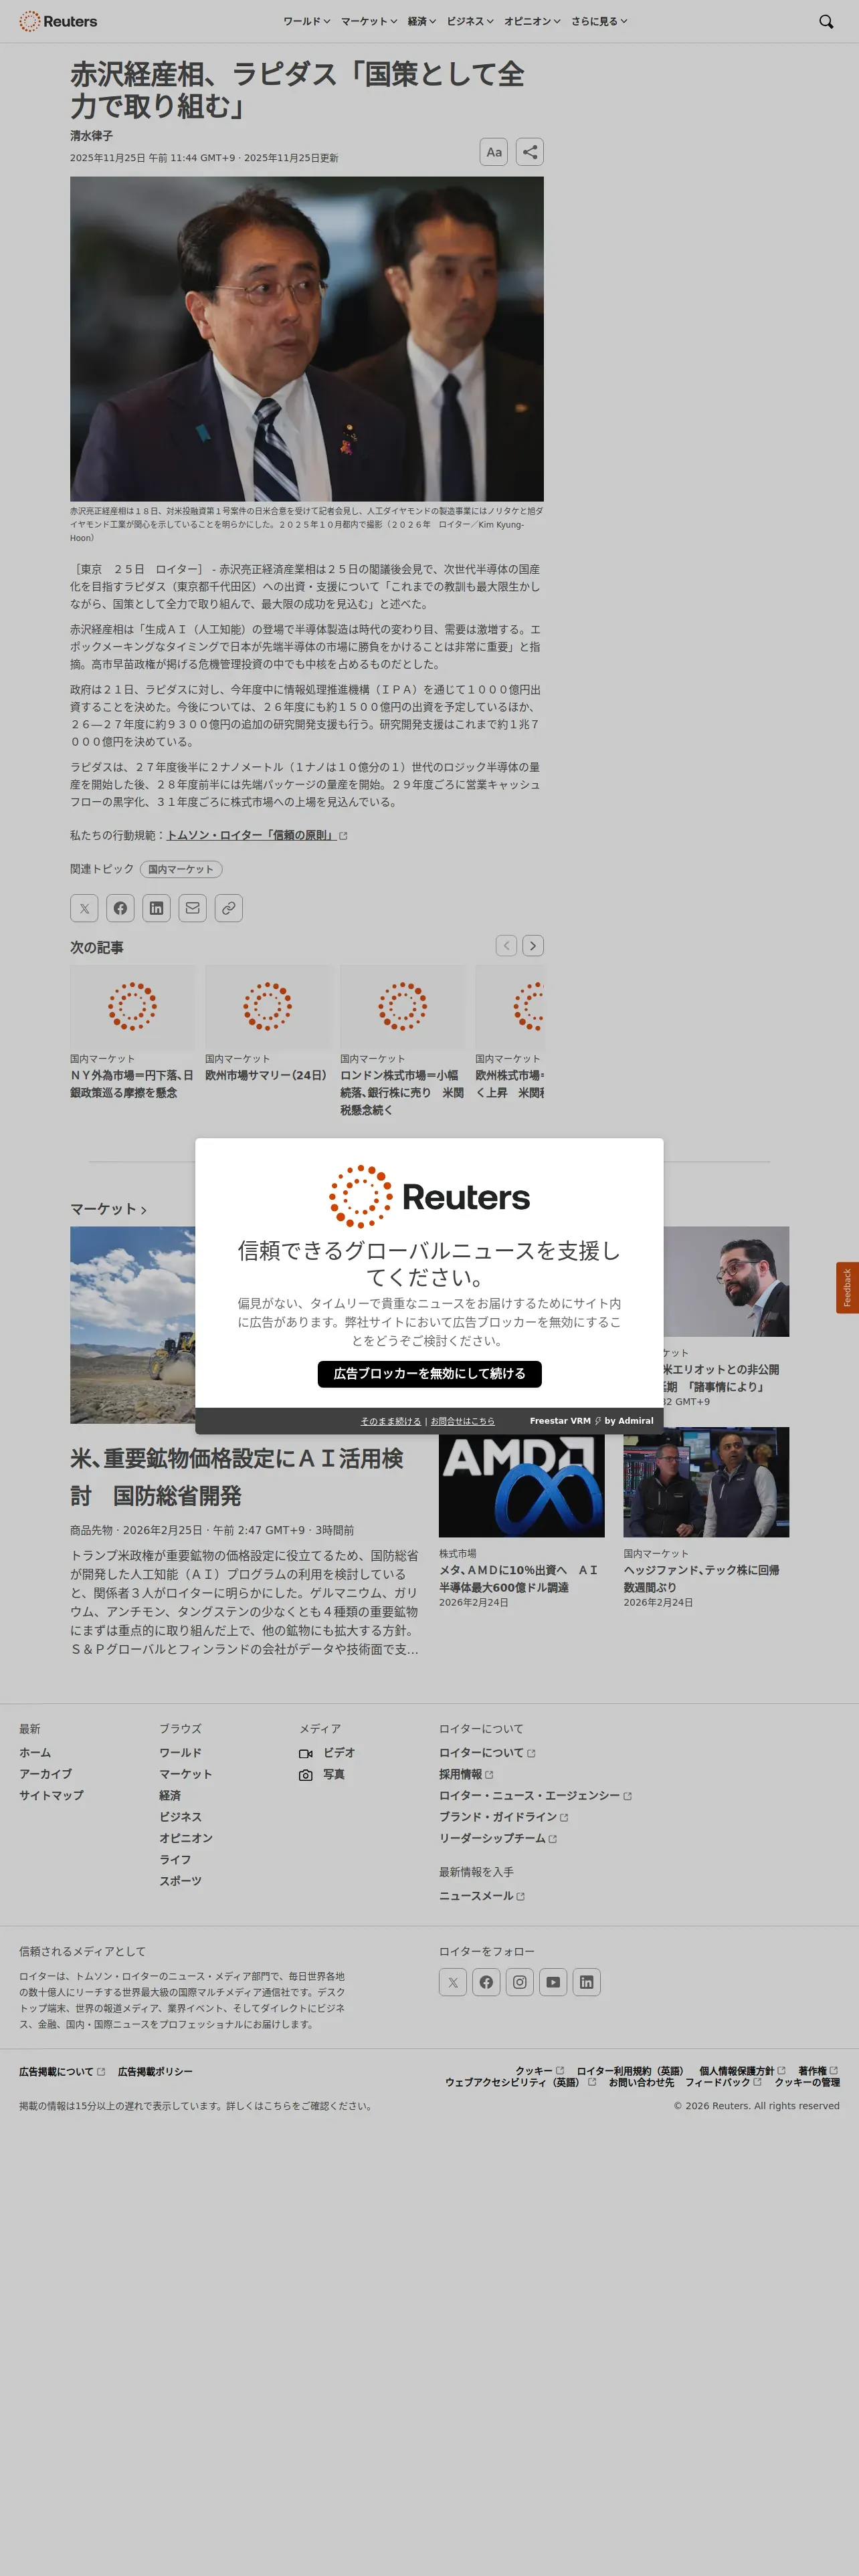Open the ワールド dropdown menu
Screen dimensions: 859x2576
(307, 21)
